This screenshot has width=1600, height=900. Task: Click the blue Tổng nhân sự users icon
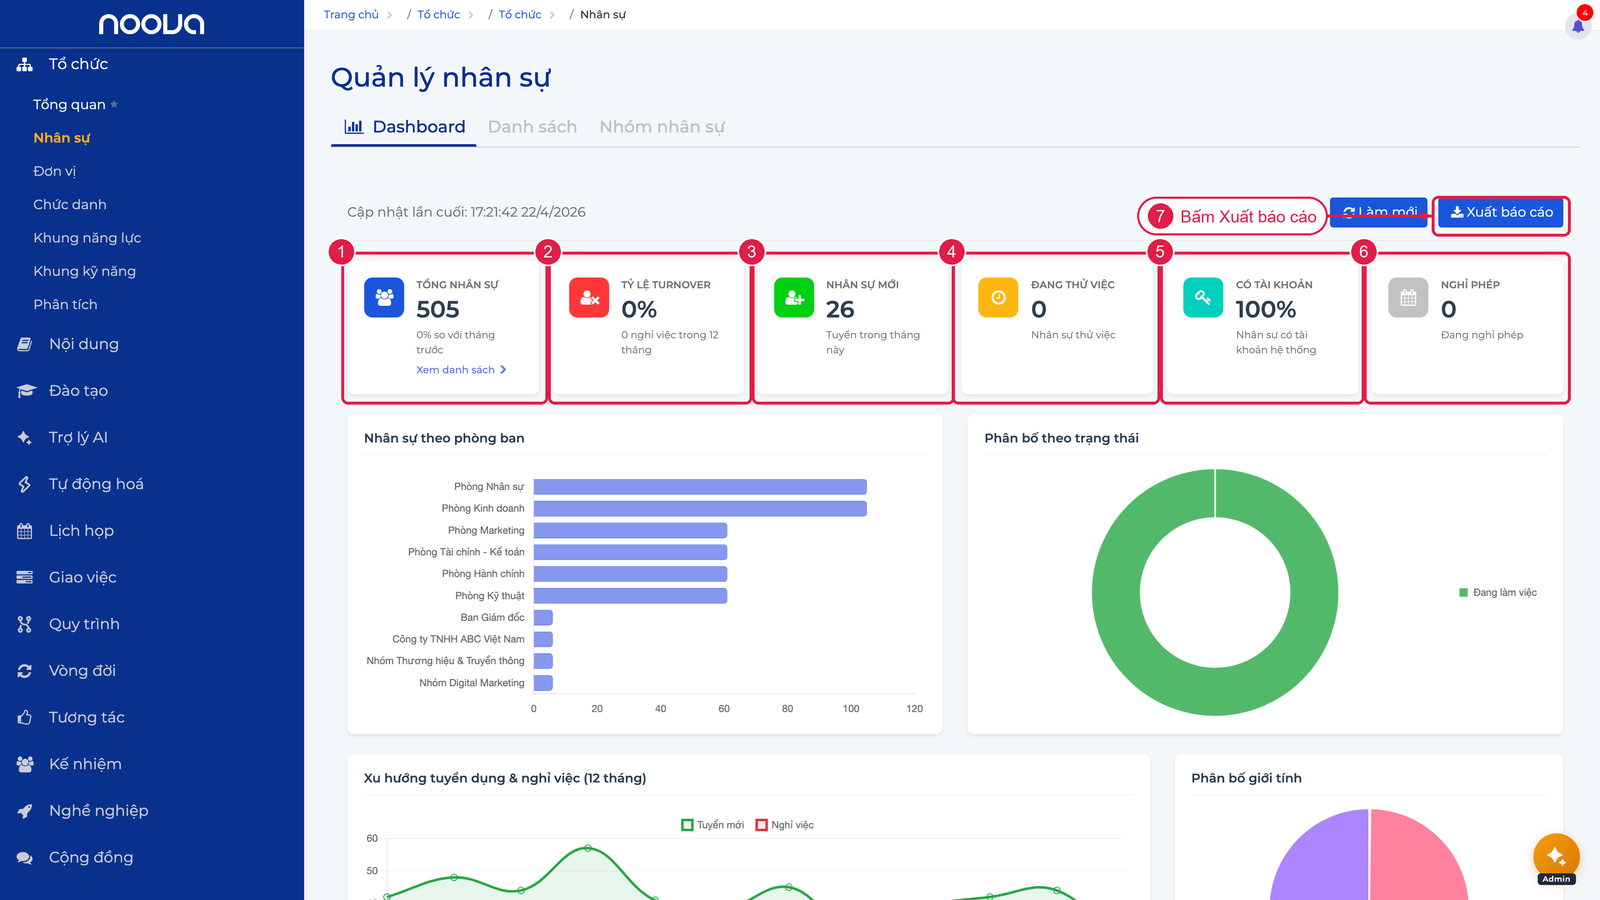pyautogui.click(x=384, y=297)
